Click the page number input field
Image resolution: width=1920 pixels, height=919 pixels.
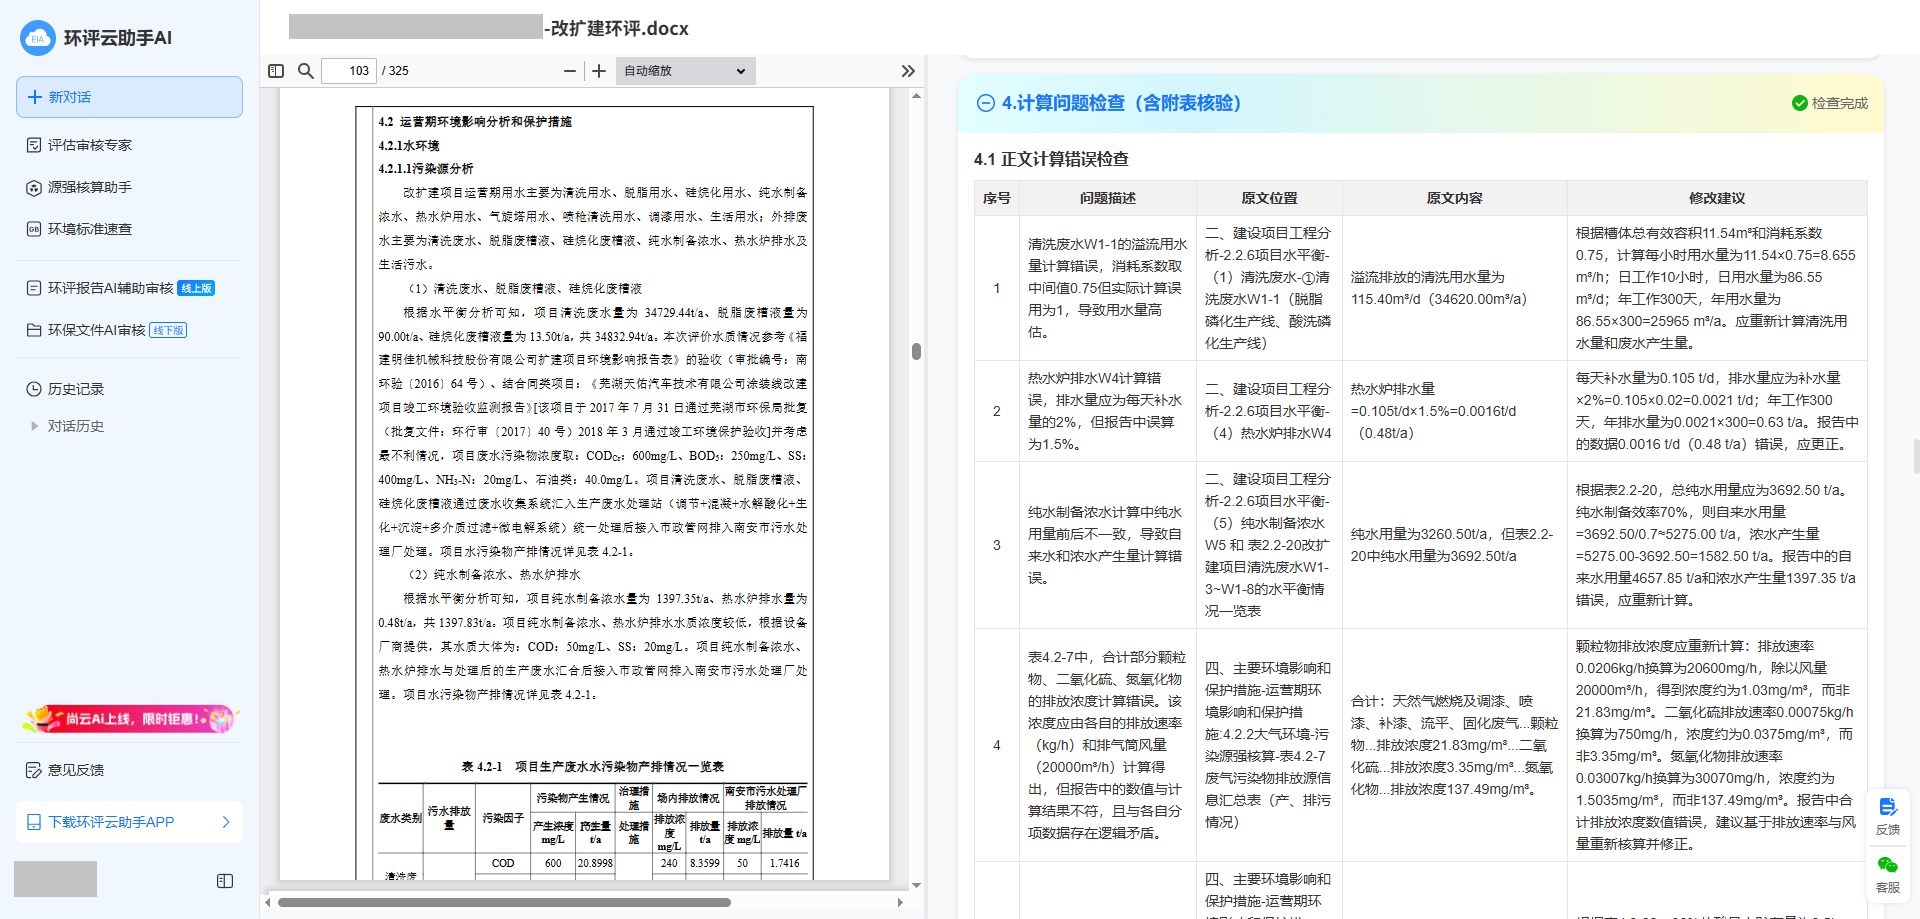[349, 71]
